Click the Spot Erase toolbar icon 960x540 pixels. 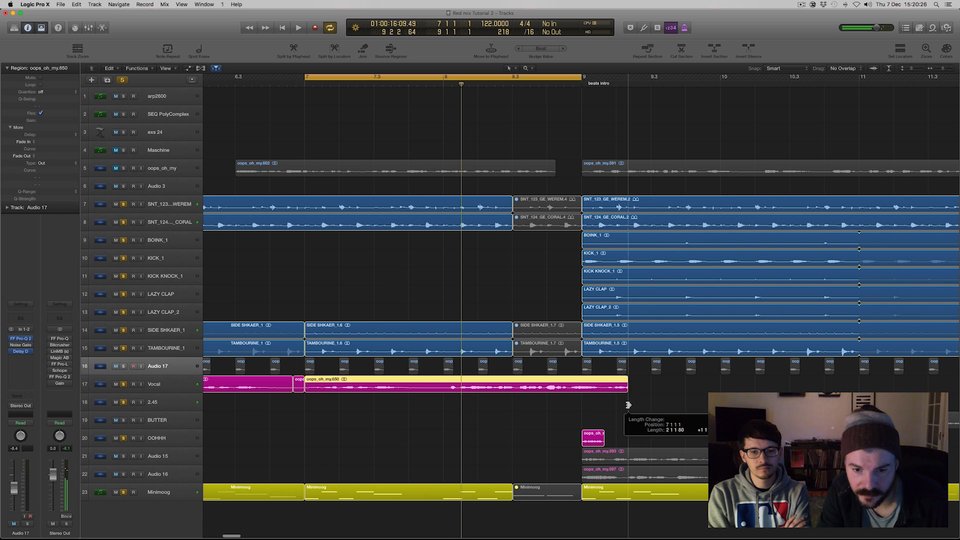pyautogui.click(x=198, y=50)
